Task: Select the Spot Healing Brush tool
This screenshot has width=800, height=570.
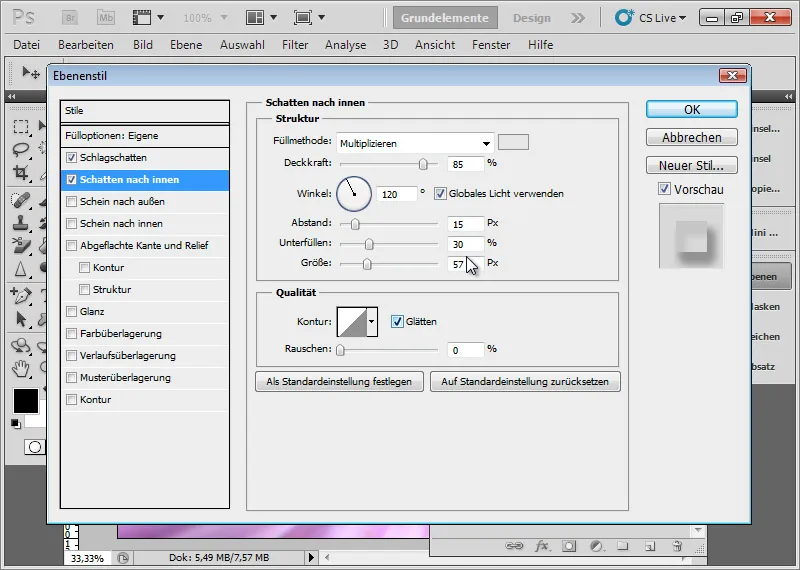Action: [21, 200]
